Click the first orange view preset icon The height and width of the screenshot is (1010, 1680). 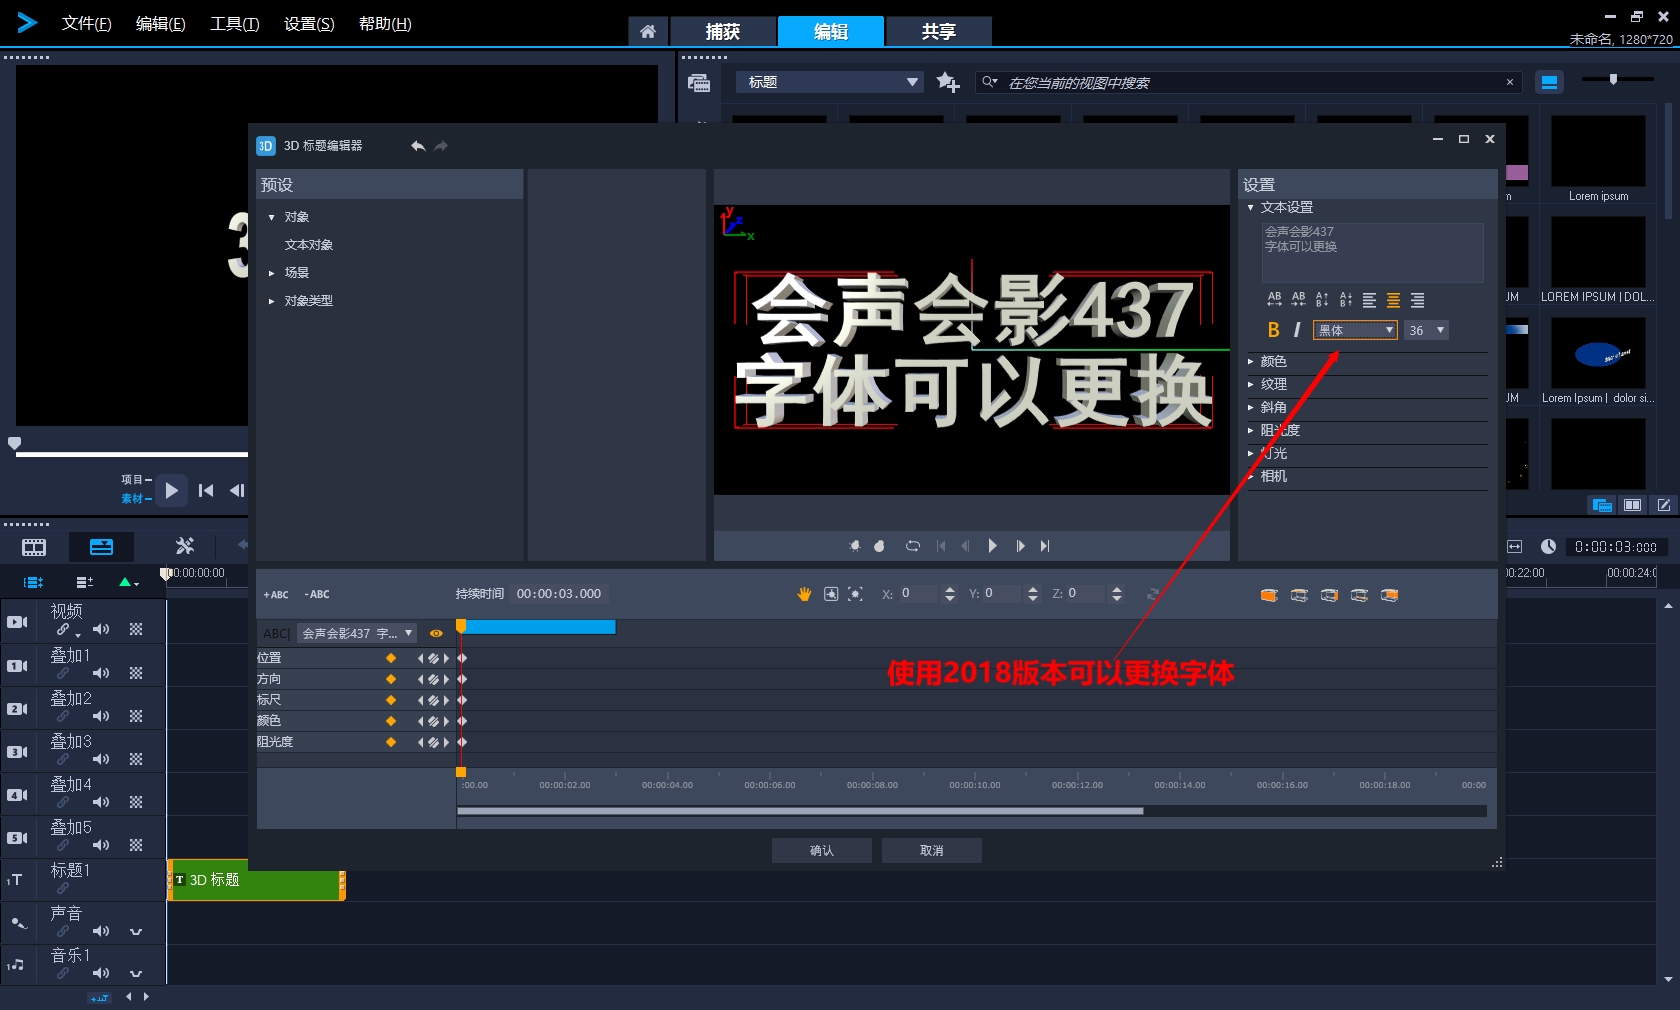coord(1269,595)
